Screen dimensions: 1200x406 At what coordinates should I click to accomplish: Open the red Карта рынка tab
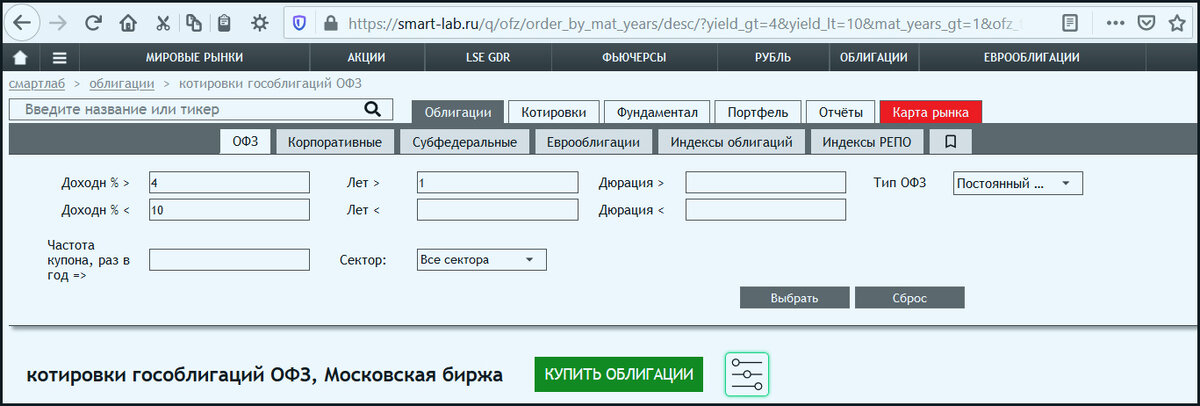pyautogui.click(x=930, y=113)
